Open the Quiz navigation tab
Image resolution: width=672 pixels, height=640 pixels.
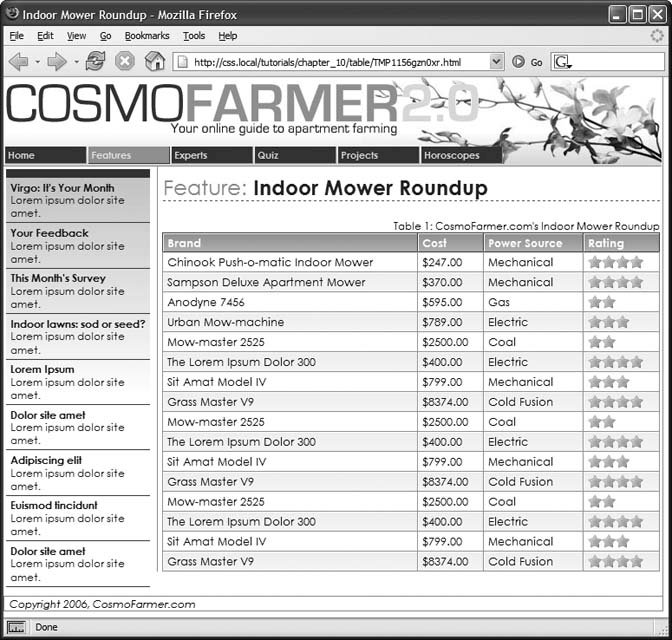(295, 155)
